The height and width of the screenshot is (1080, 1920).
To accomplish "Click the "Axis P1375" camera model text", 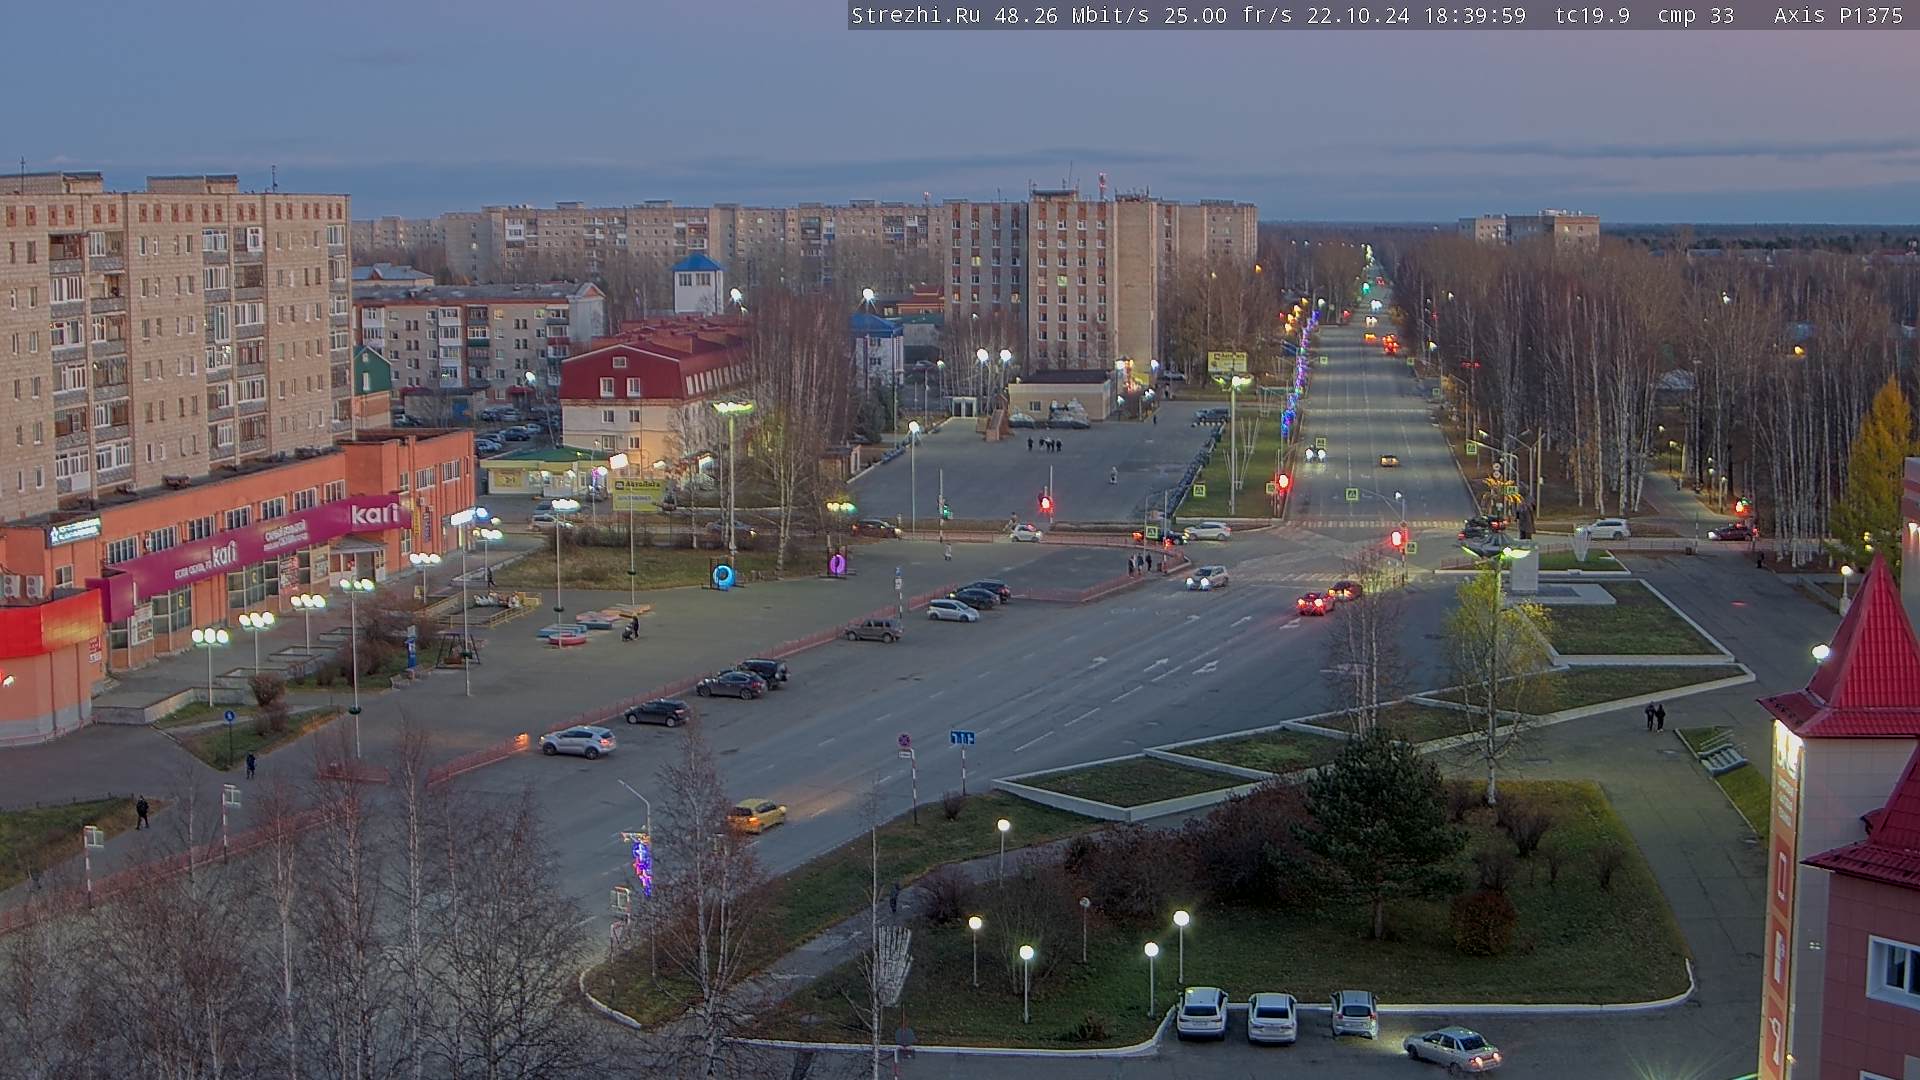I will tap(1838, 16).
